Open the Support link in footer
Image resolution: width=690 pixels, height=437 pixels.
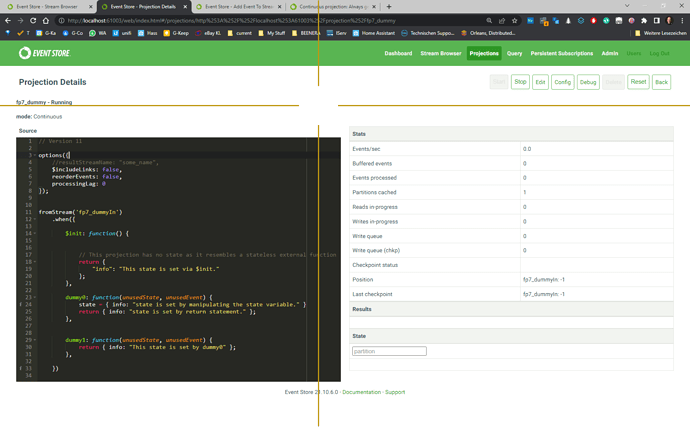[x=395, y=392]
